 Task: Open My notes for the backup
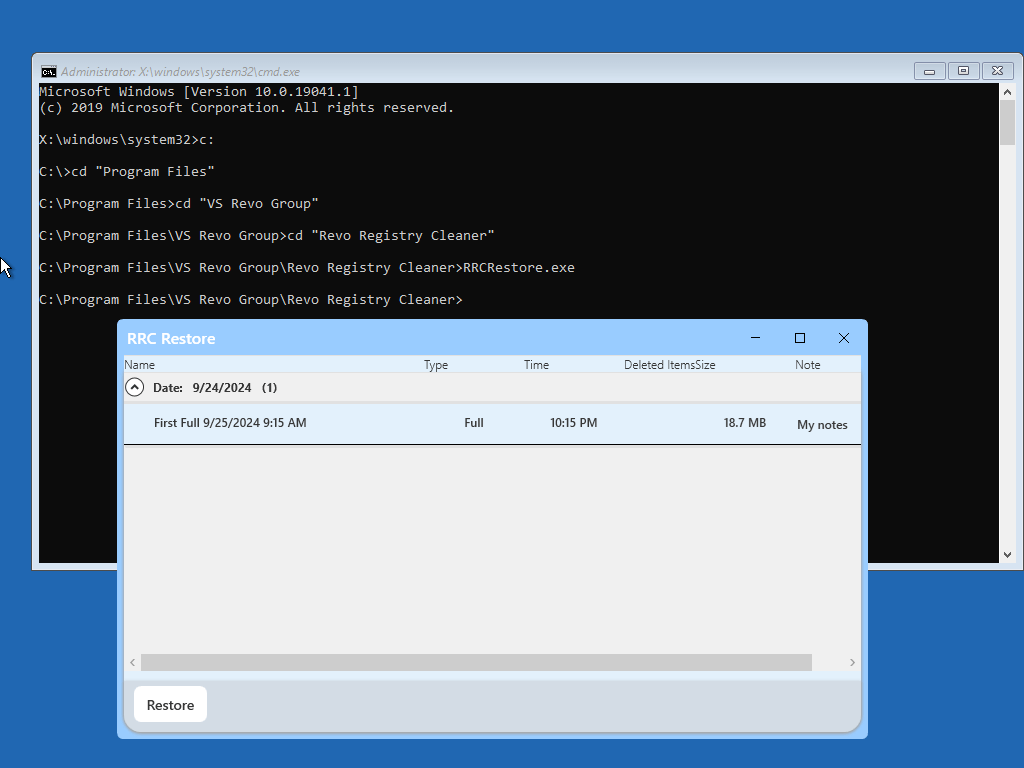click(822, 425)
